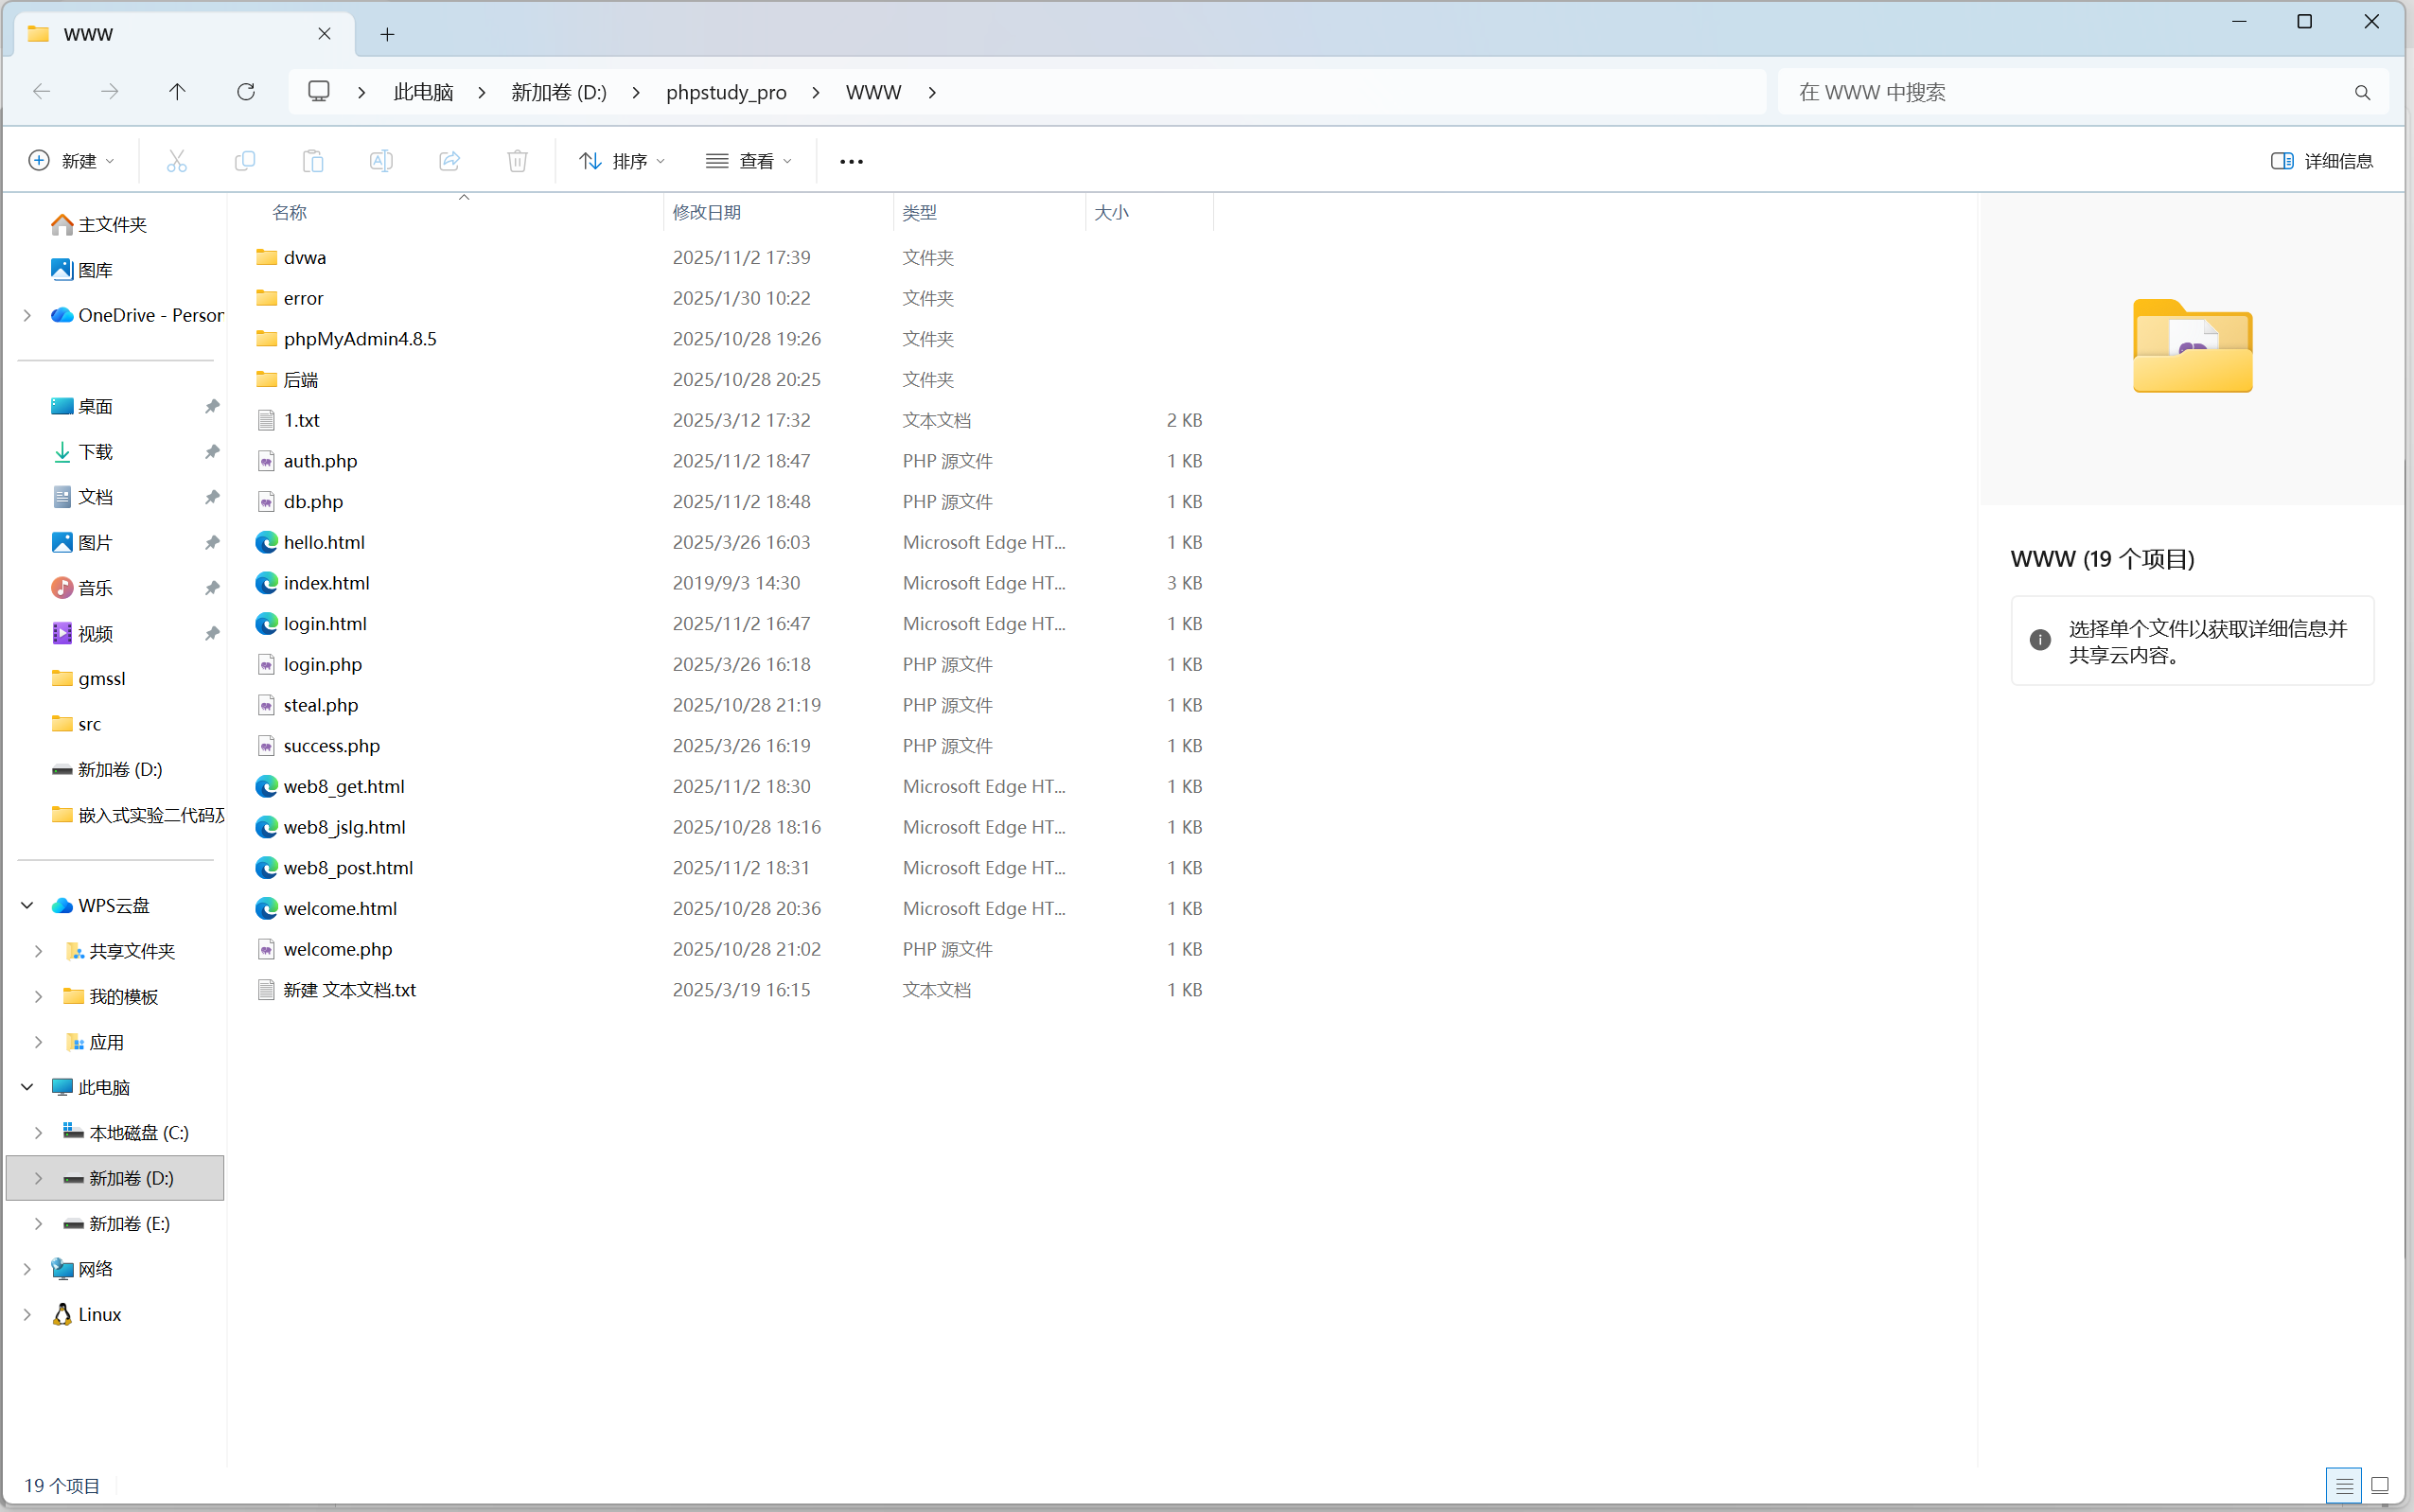Open the 查看 view dropdown
This screenshot has height=1512, width=2414.
(x=749, y=161)
